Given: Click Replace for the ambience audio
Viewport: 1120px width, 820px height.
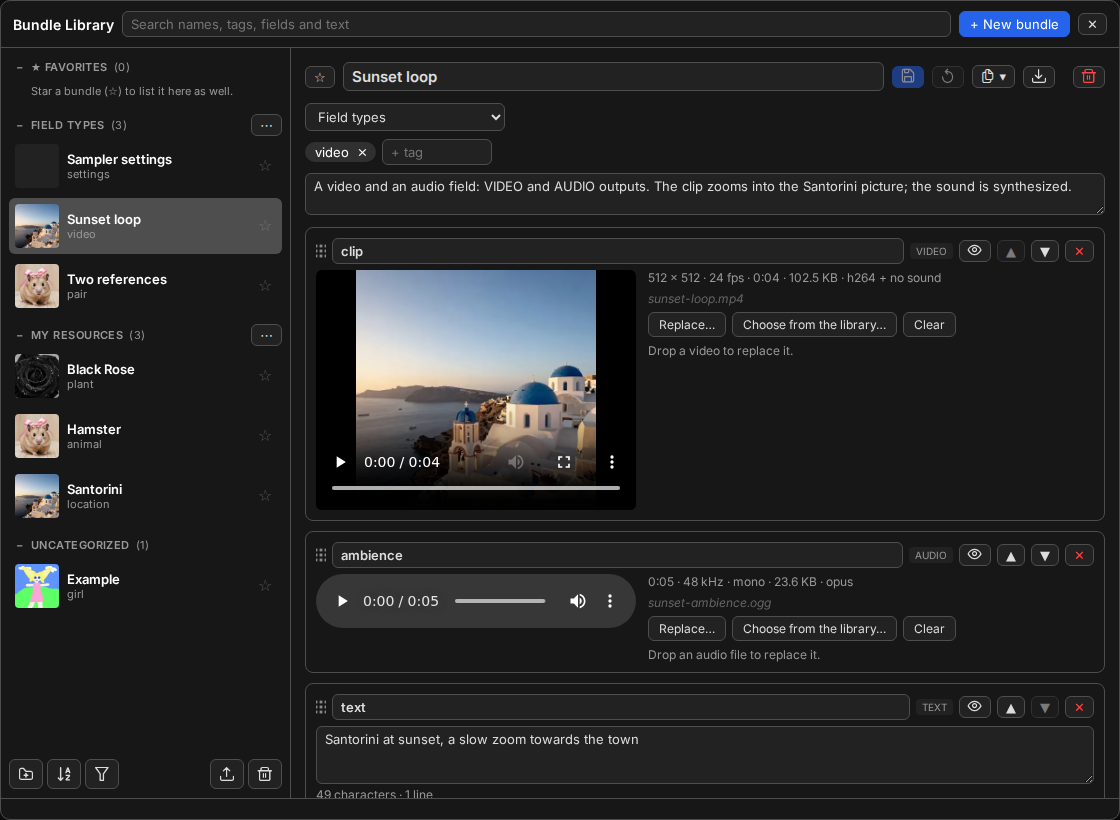Looking at the screenshot, I should click(x=686, y=629).
